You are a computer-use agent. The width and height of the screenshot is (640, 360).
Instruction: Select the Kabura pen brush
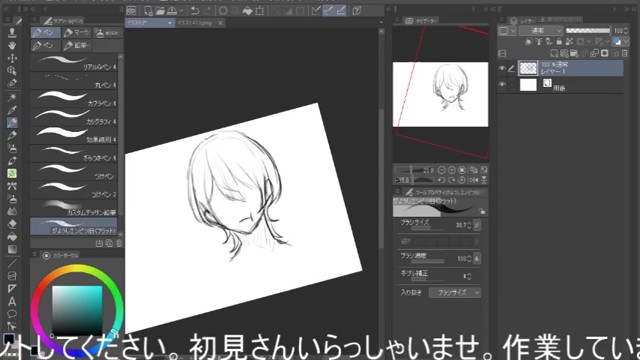[74, 99]
